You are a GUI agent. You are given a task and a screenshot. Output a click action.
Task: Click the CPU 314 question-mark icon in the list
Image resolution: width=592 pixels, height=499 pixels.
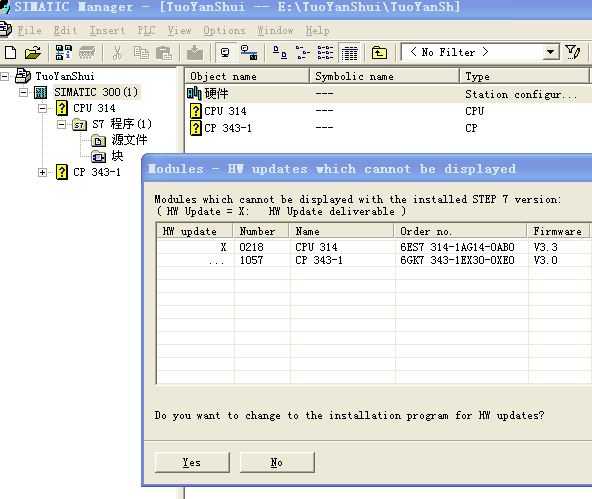click(196, 111)
